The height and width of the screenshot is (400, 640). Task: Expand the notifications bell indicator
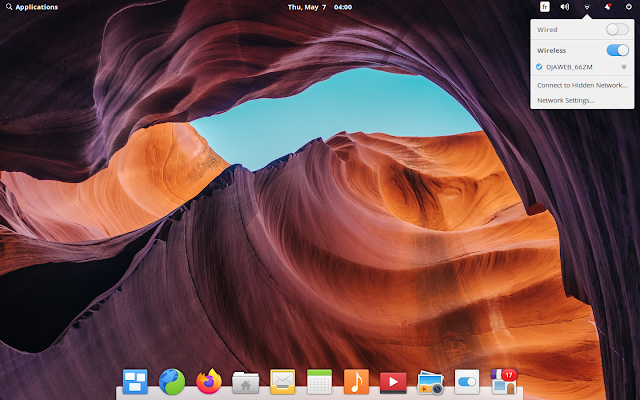point(608,7)
